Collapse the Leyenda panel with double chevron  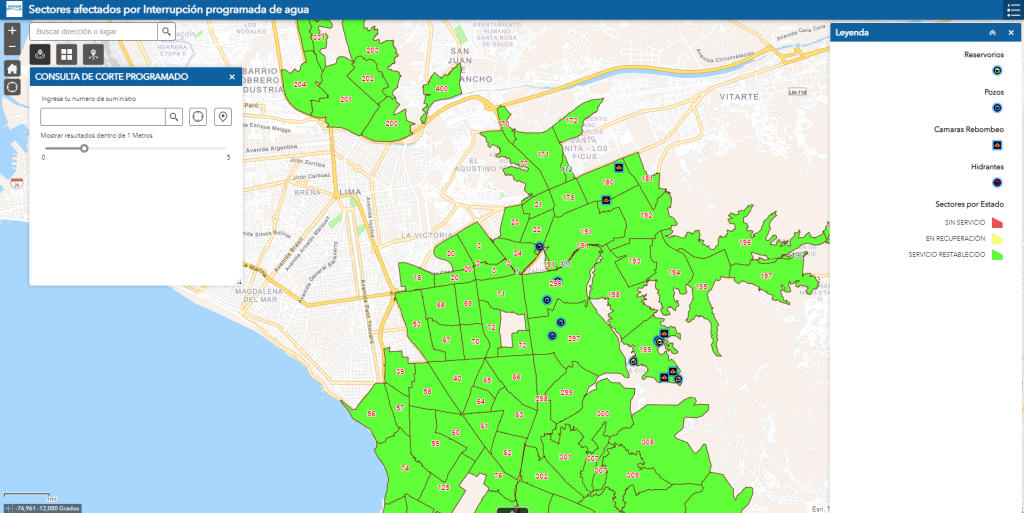click(992, 33)
